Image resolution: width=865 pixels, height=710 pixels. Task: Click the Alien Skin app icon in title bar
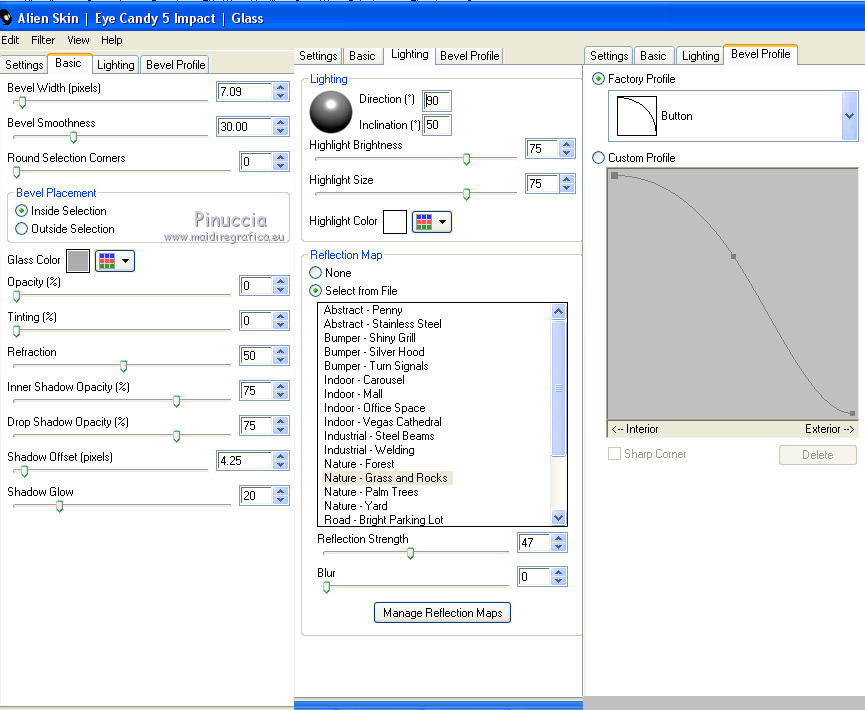pyautogui.click(x=7, y=18)
